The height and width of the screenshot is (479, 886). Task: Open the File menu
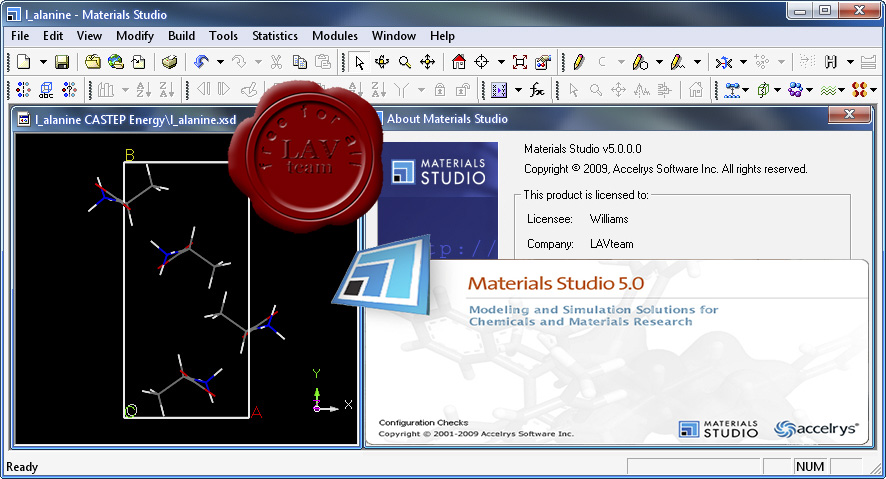click(20, 36)
